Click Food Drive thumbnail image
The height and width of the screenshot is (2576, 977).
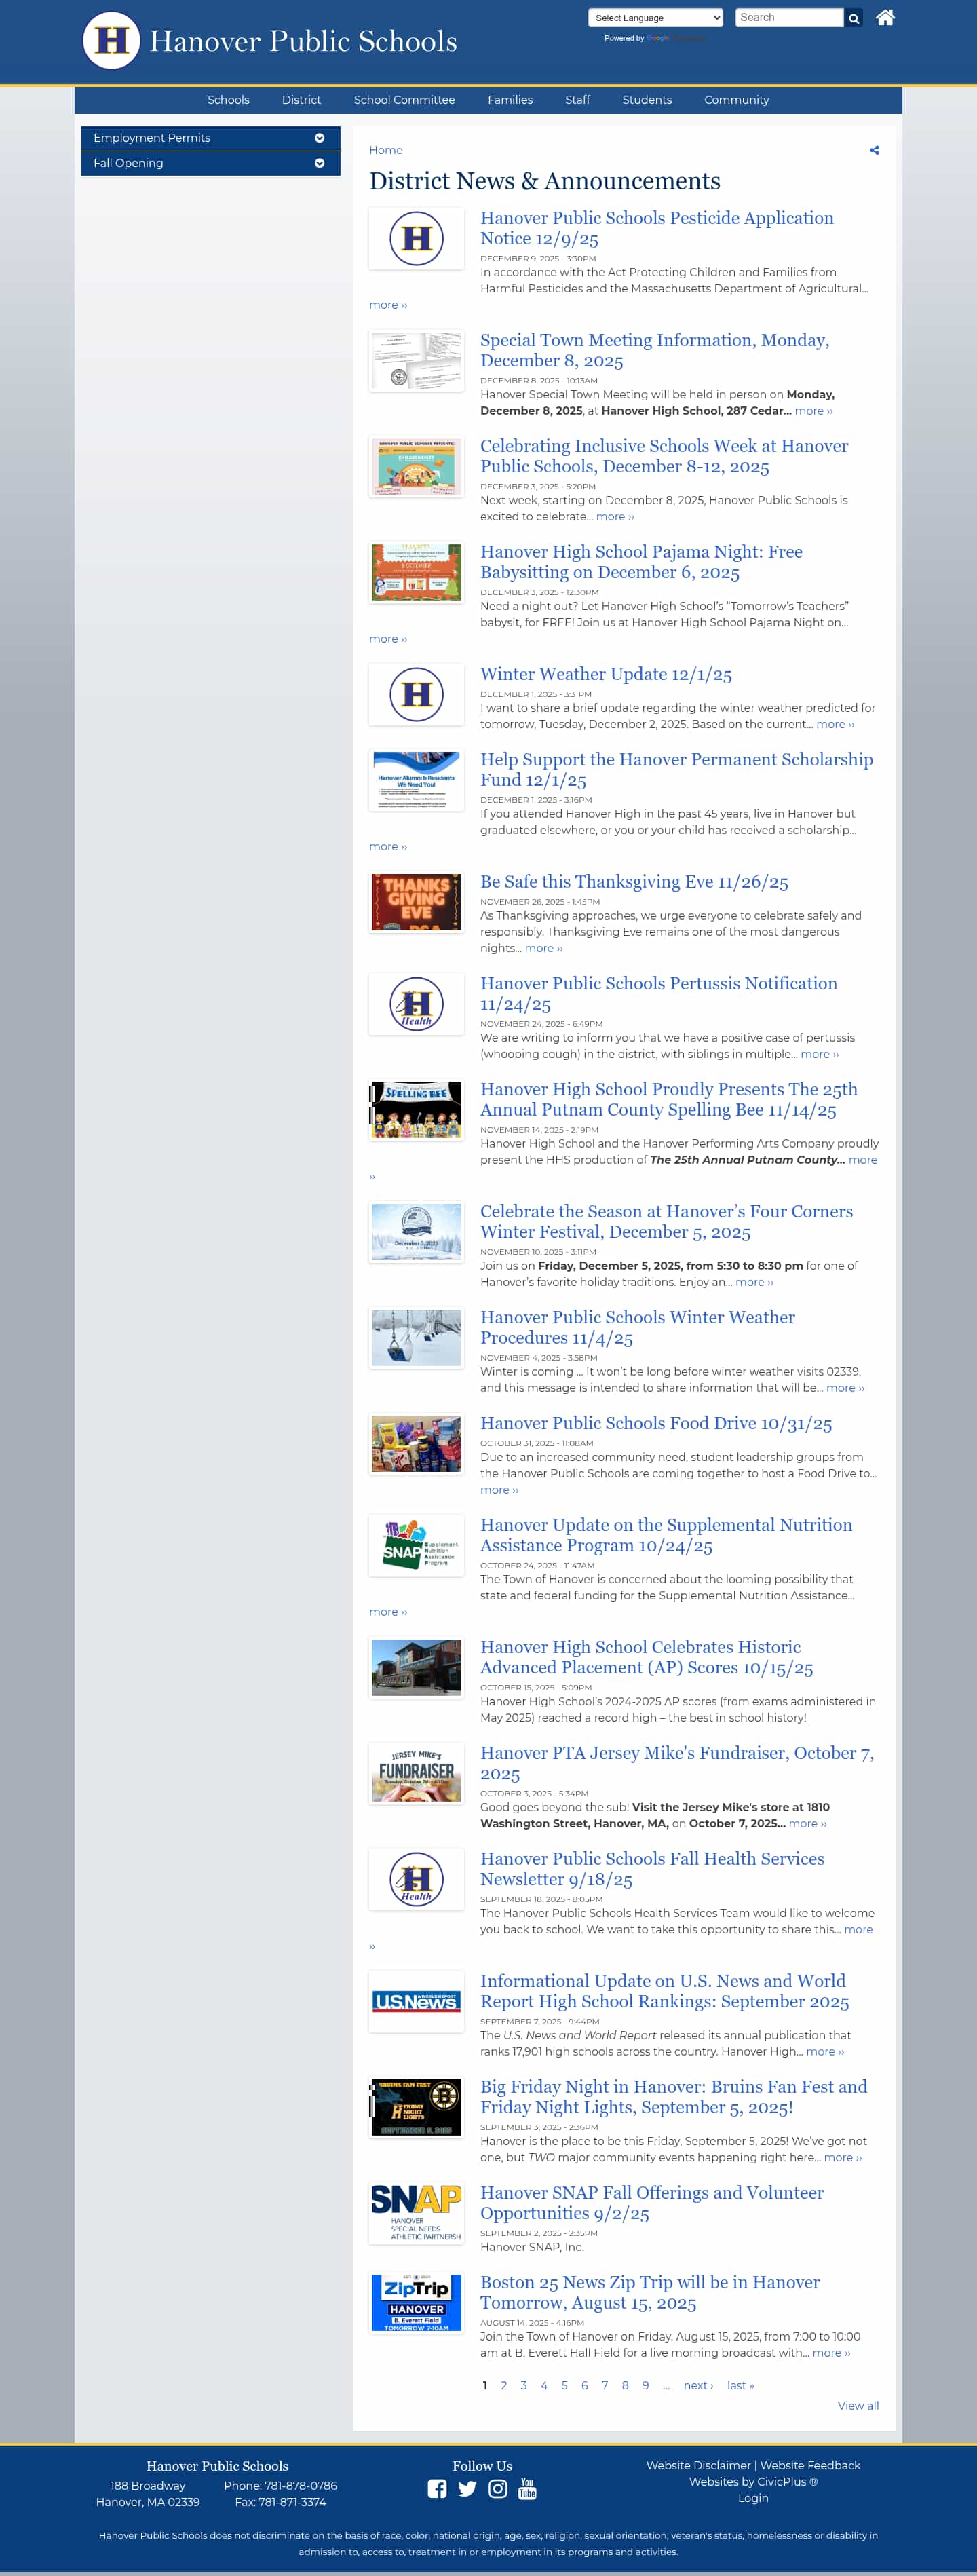point(416,1444)
